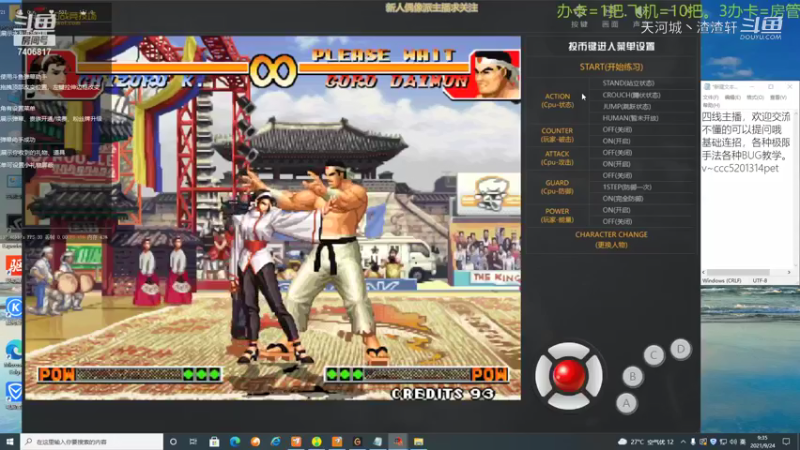
Task: Open Notepad 查看(V) menu
Action: (x=778, y=97)
